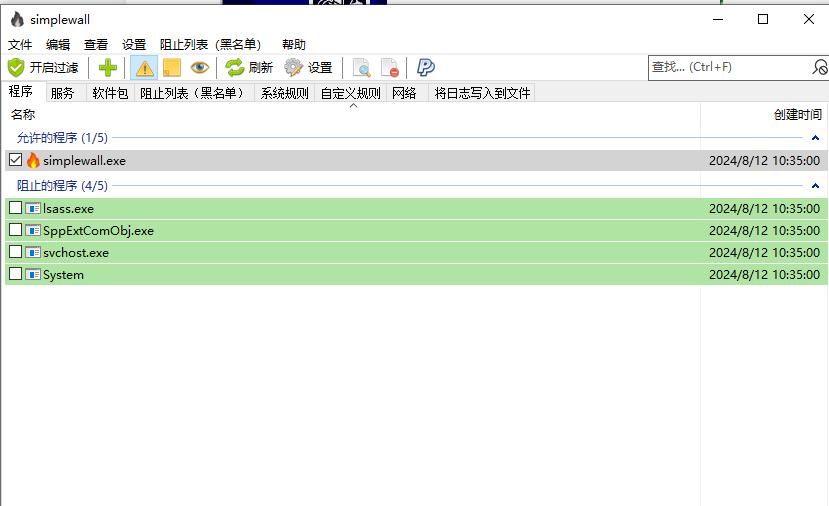Viewport: 829px width, 506px height.
Task: Toggle the warning notifications icon
Action: pyautogui.click(x=144, y=68)
